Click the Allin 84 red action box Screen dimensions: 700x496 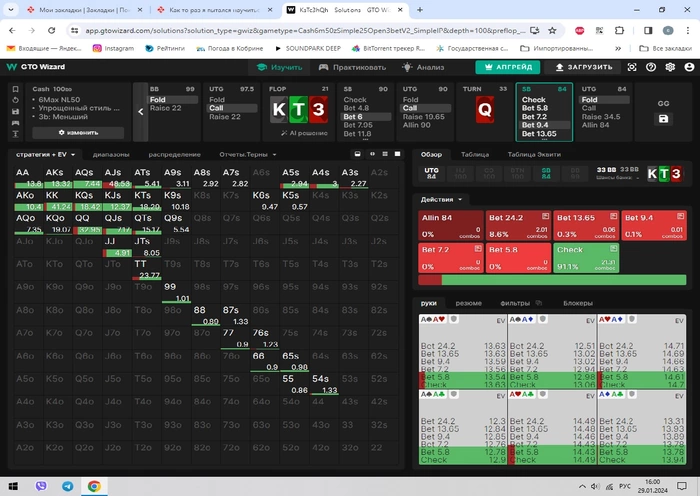[x=450, y=225]
